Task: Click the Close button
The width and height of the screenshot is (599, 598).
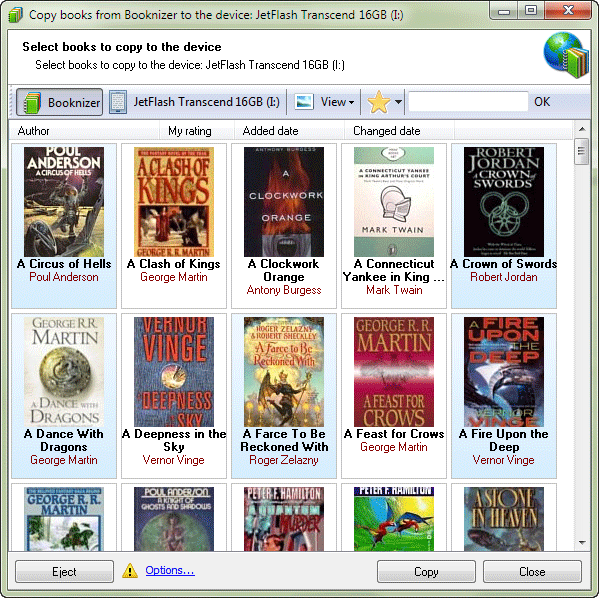Action: 532,572
